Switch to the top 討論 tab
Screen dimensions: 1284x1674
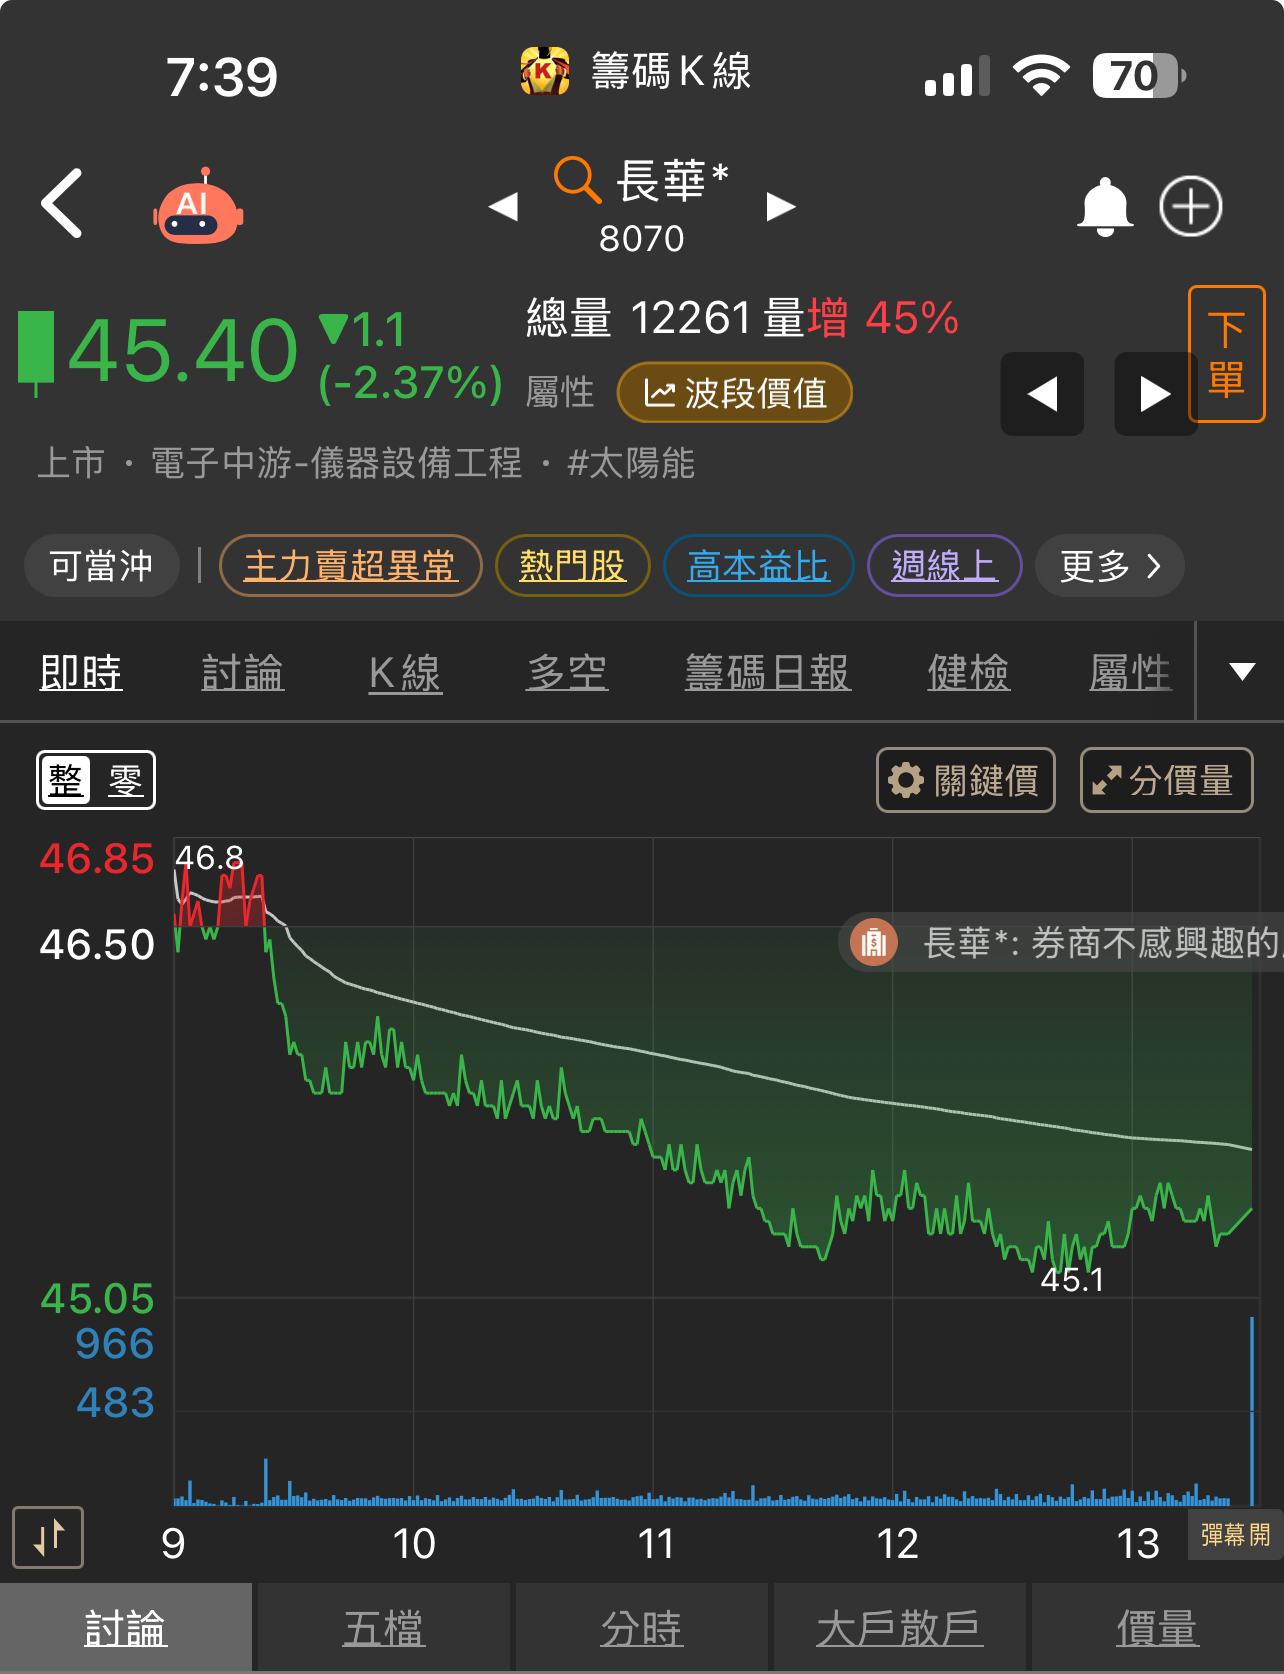click(243, 672)
